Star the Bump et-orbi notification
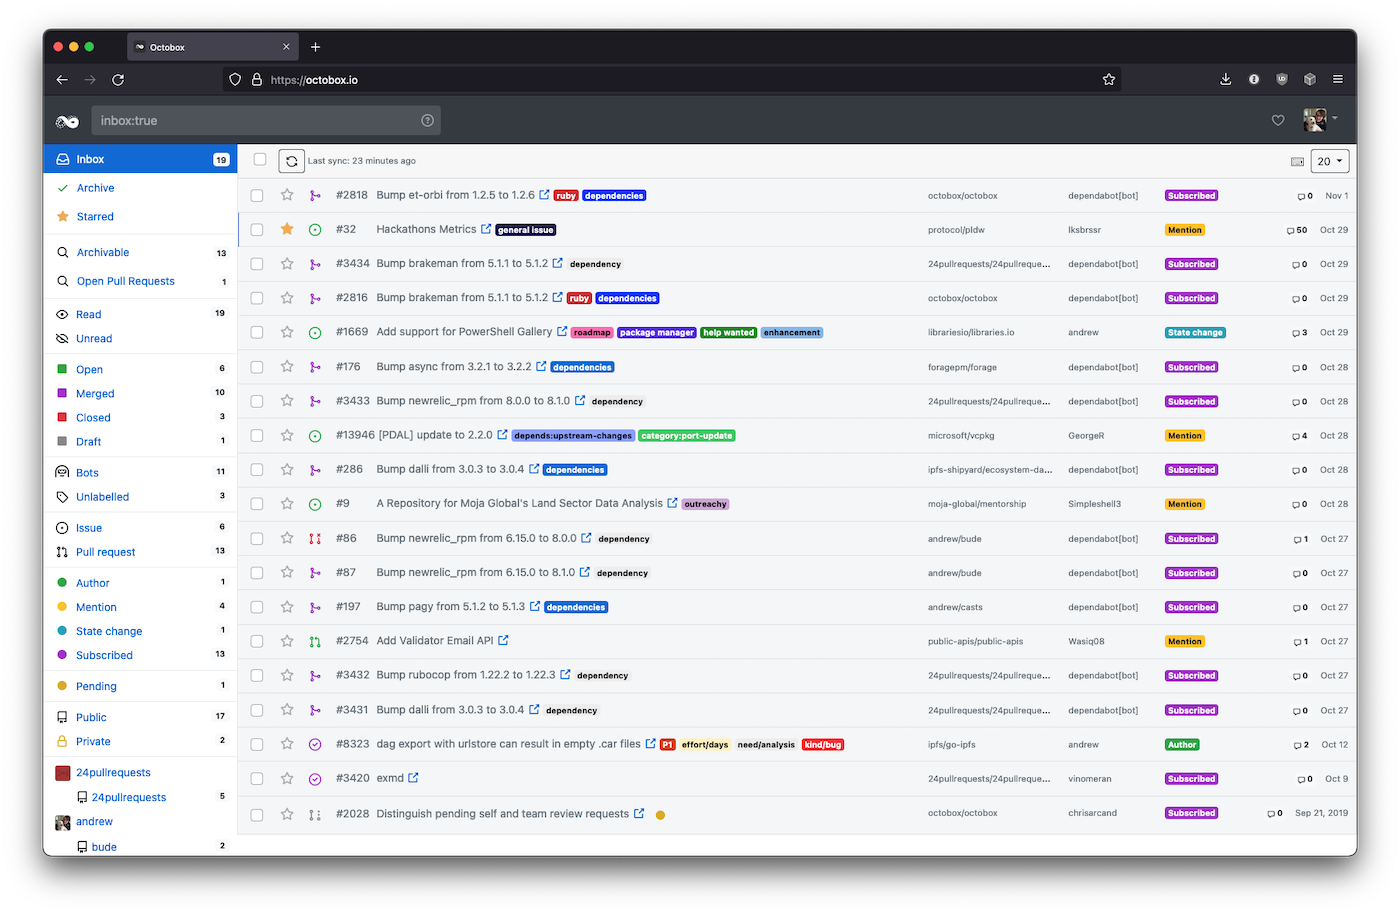1400x913 pixels. click(287, 195)
